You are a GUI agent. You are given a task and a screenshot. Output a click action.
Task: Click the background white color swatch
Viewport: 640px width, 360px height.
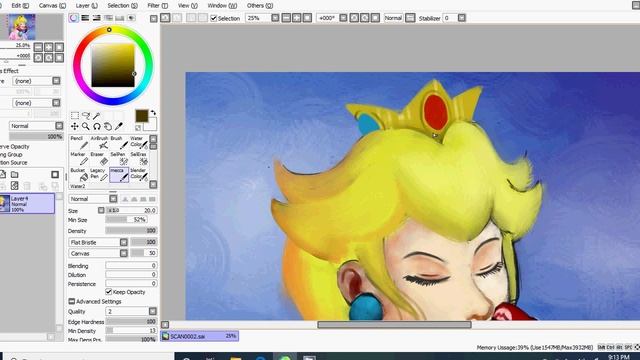151,124
